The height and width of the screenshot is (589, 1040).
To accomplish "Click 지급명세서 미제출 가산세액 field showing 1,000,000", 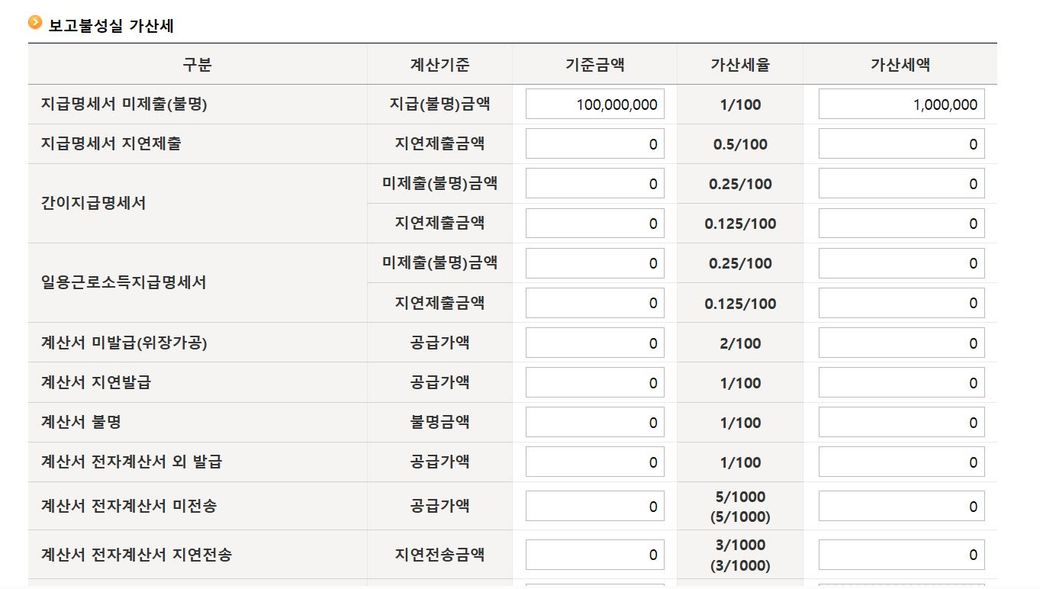I will point(901,104).
